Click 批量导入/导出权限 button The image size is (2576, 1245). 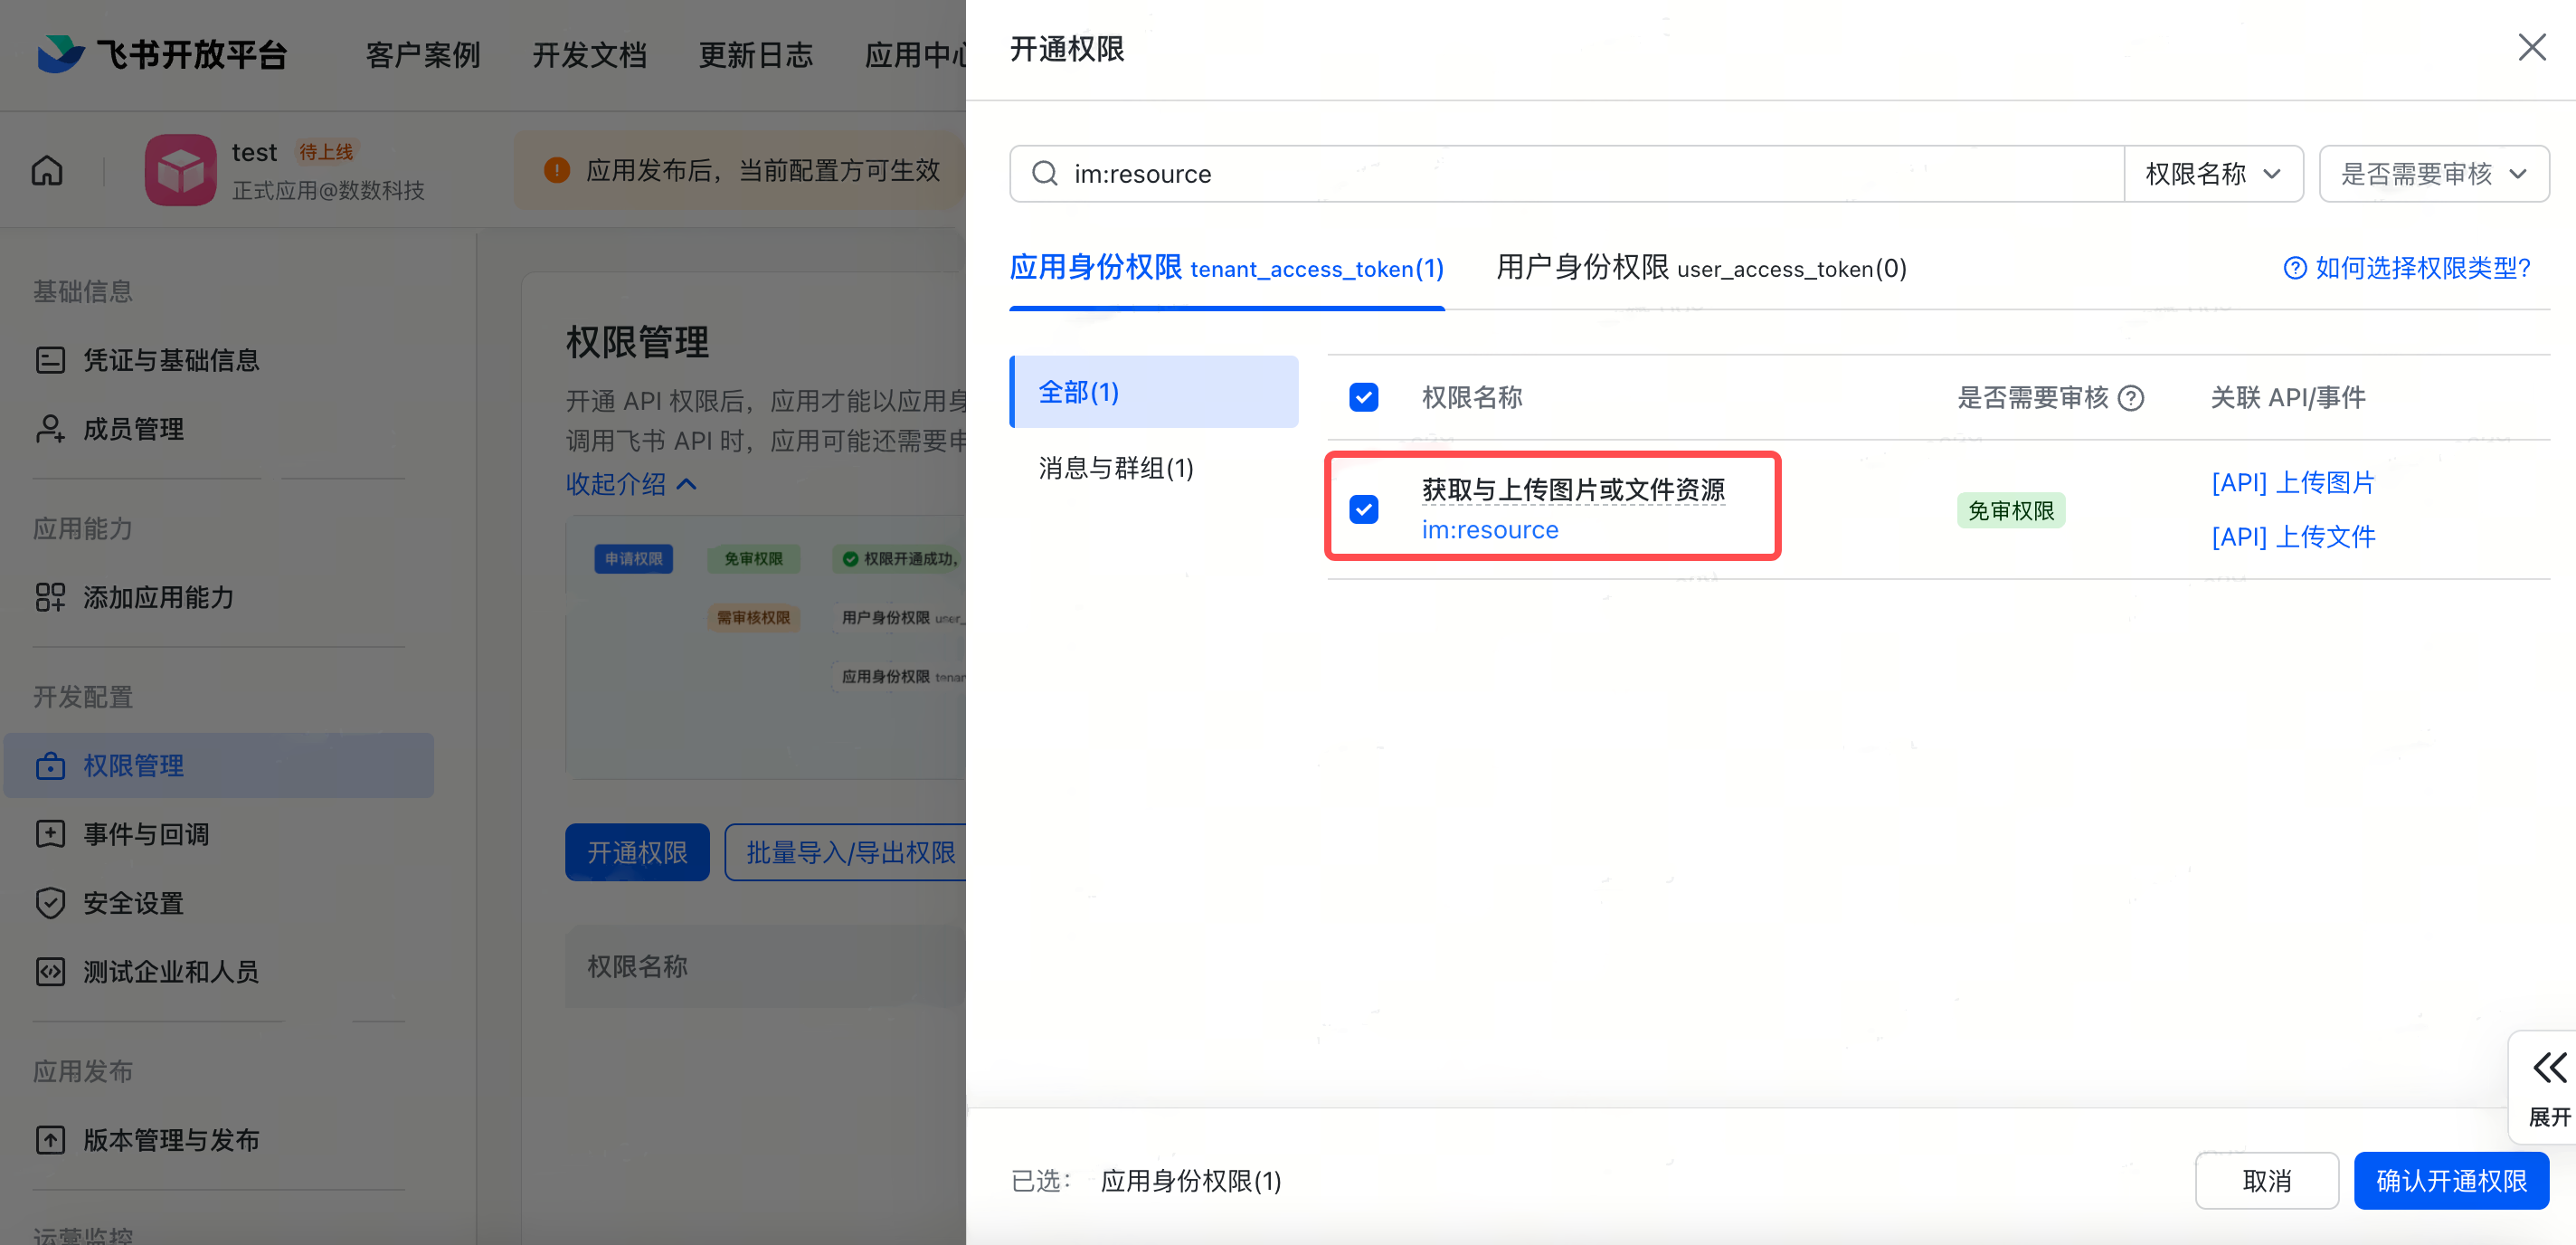coord(846,852)
